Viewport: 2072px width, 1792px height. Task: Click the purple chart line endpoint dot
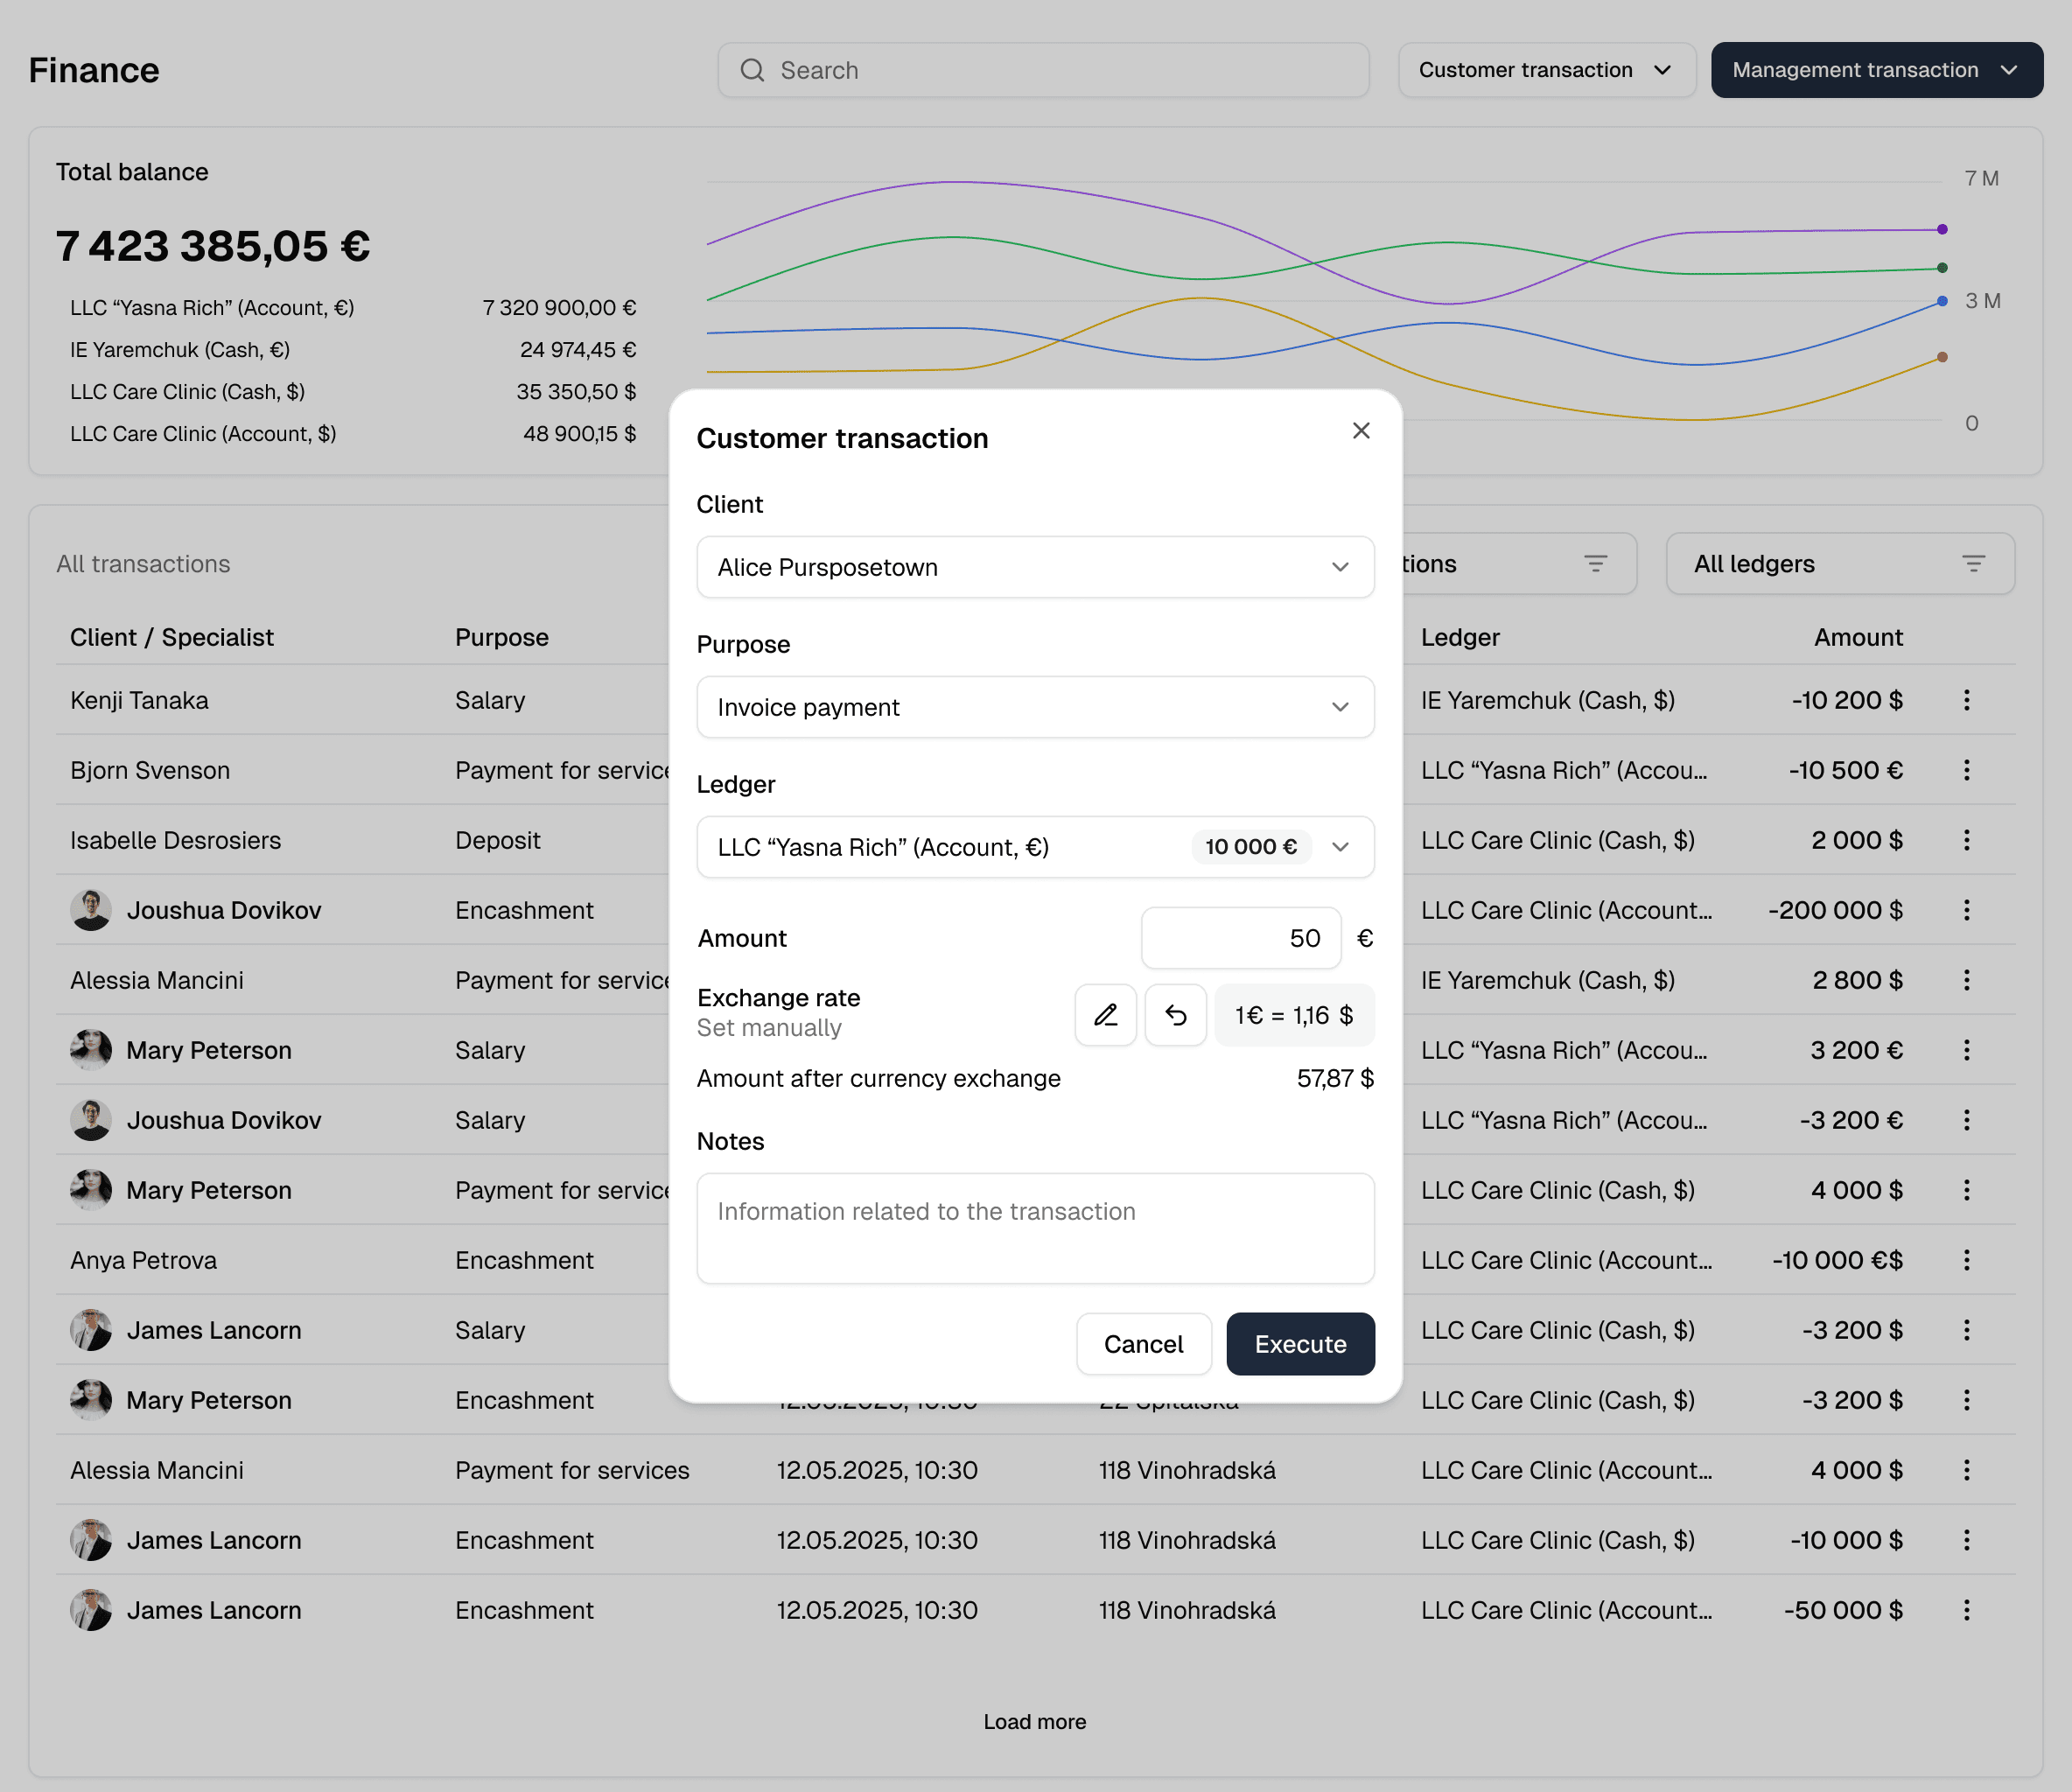point(1942,229)
